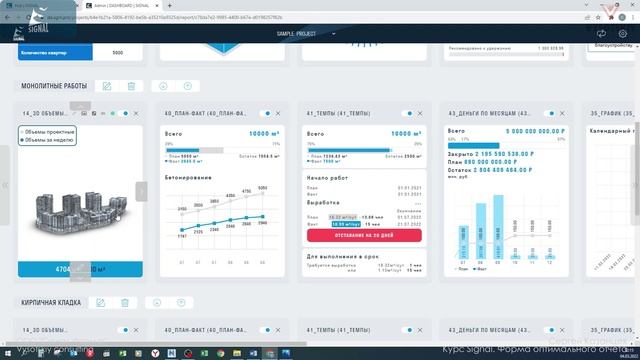Open the browser extensions puzzle icon
This screenshot has width=640, height=360.
point(611,18)
